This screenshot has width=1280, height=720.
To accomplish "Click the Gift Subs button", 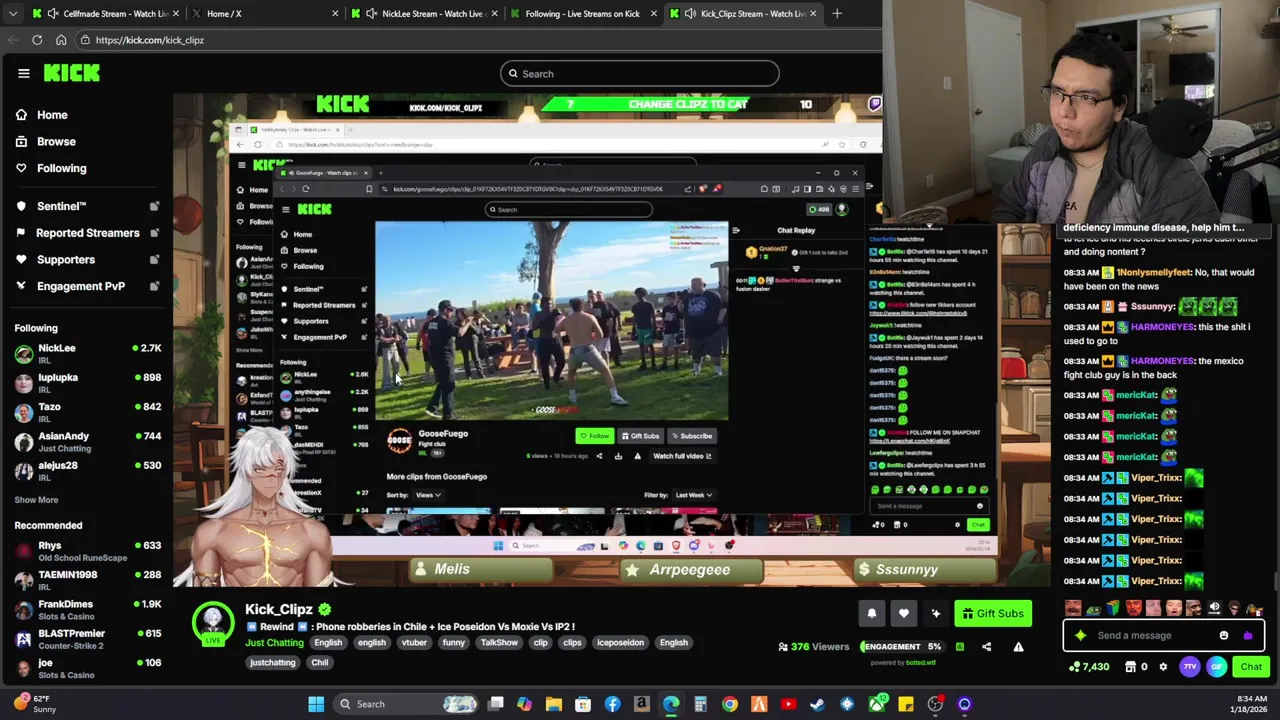I will click(x=993, y=613).
